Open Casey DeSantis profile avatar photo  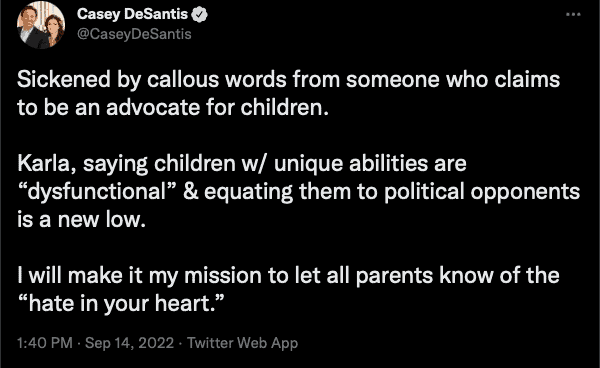point(41,25)
